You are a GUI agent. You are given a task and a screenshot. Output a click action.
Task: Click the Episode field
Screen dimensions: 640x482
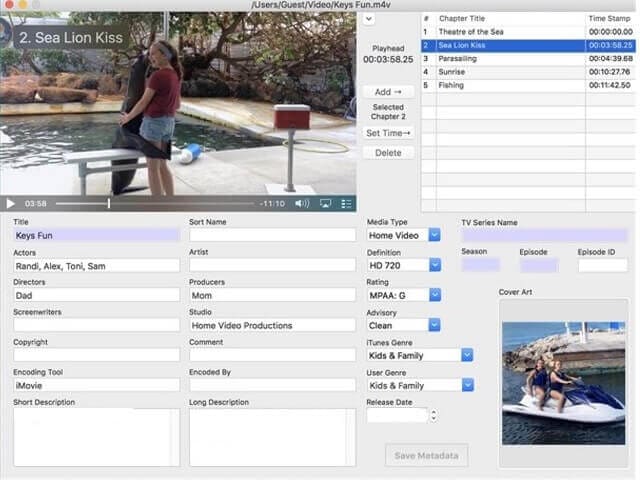[538, 265]
